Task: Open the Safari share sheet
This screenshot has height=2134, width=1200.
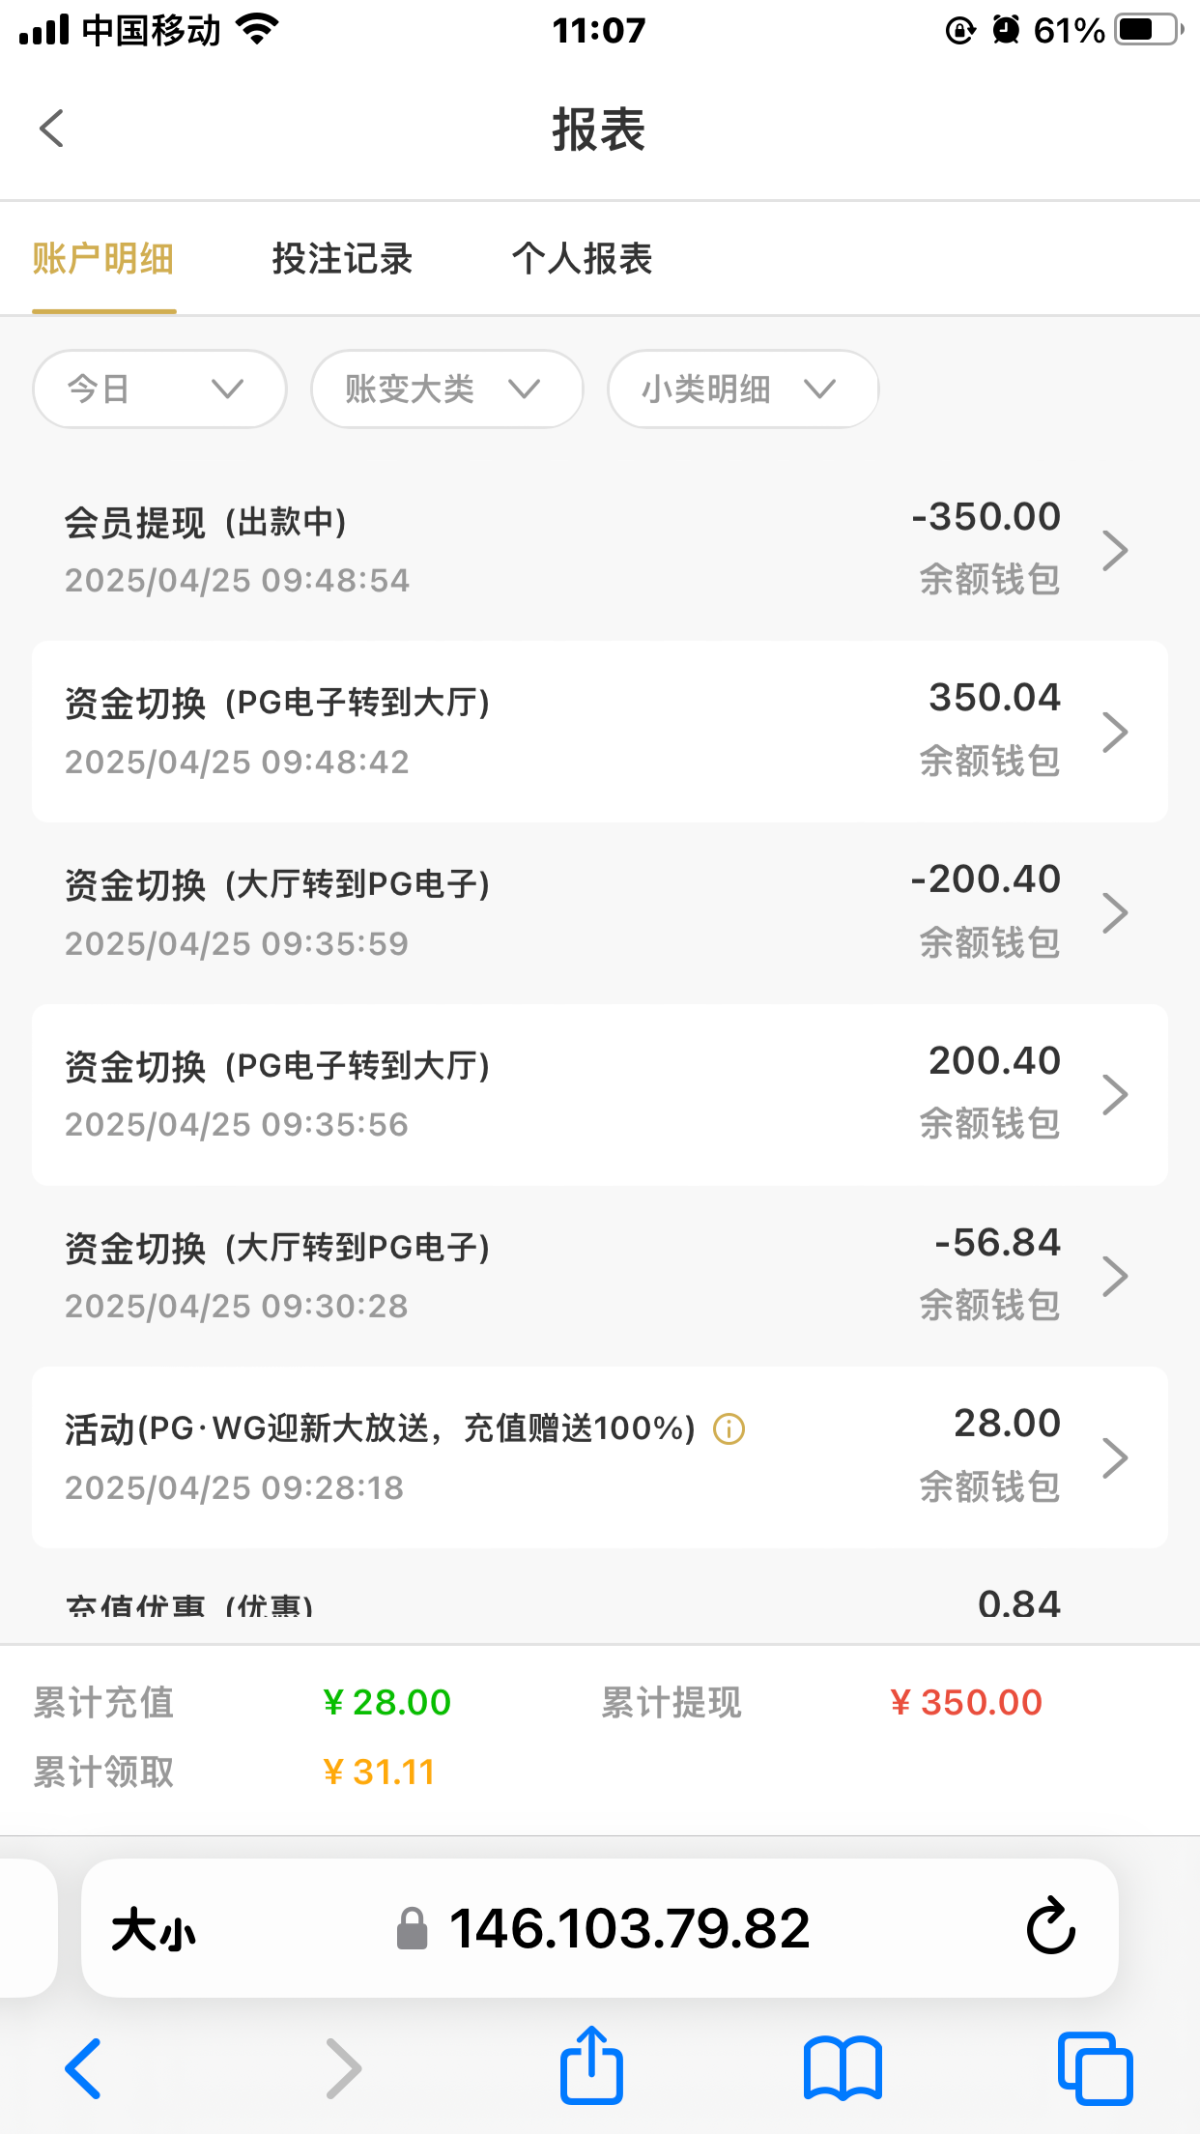Action: [591, 2065]
